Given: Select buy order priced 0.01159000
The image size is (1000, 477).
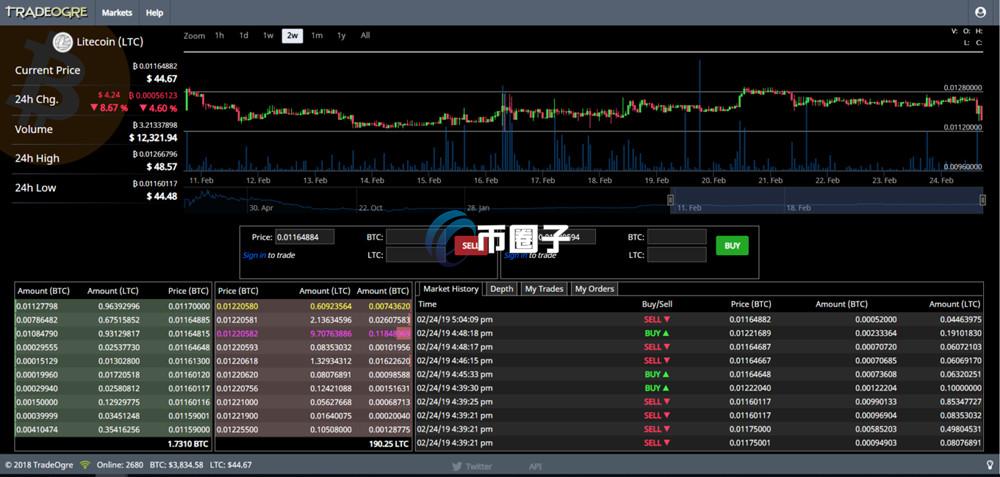Looking at the screenshot, I should click(x=113, y=429).
